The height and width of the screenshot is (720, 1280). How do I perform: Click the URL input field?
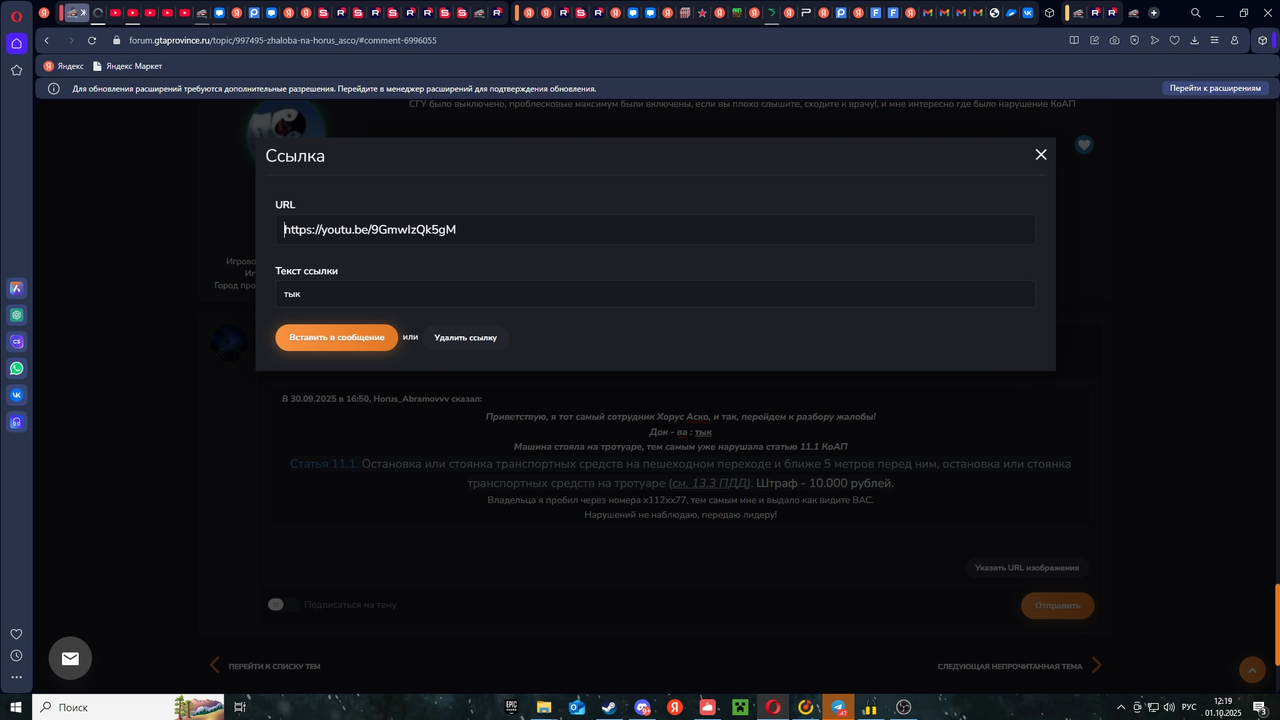(656, 229)
